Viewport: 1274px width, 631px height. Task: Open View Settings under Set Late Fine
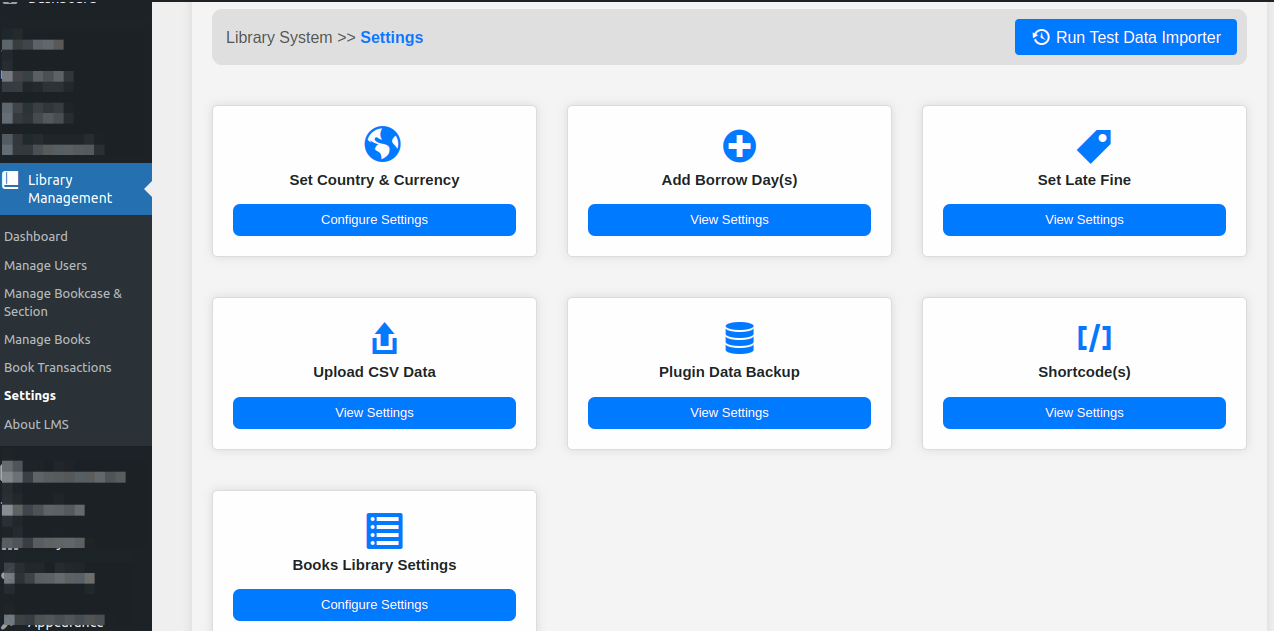(x=1084, y=220)
